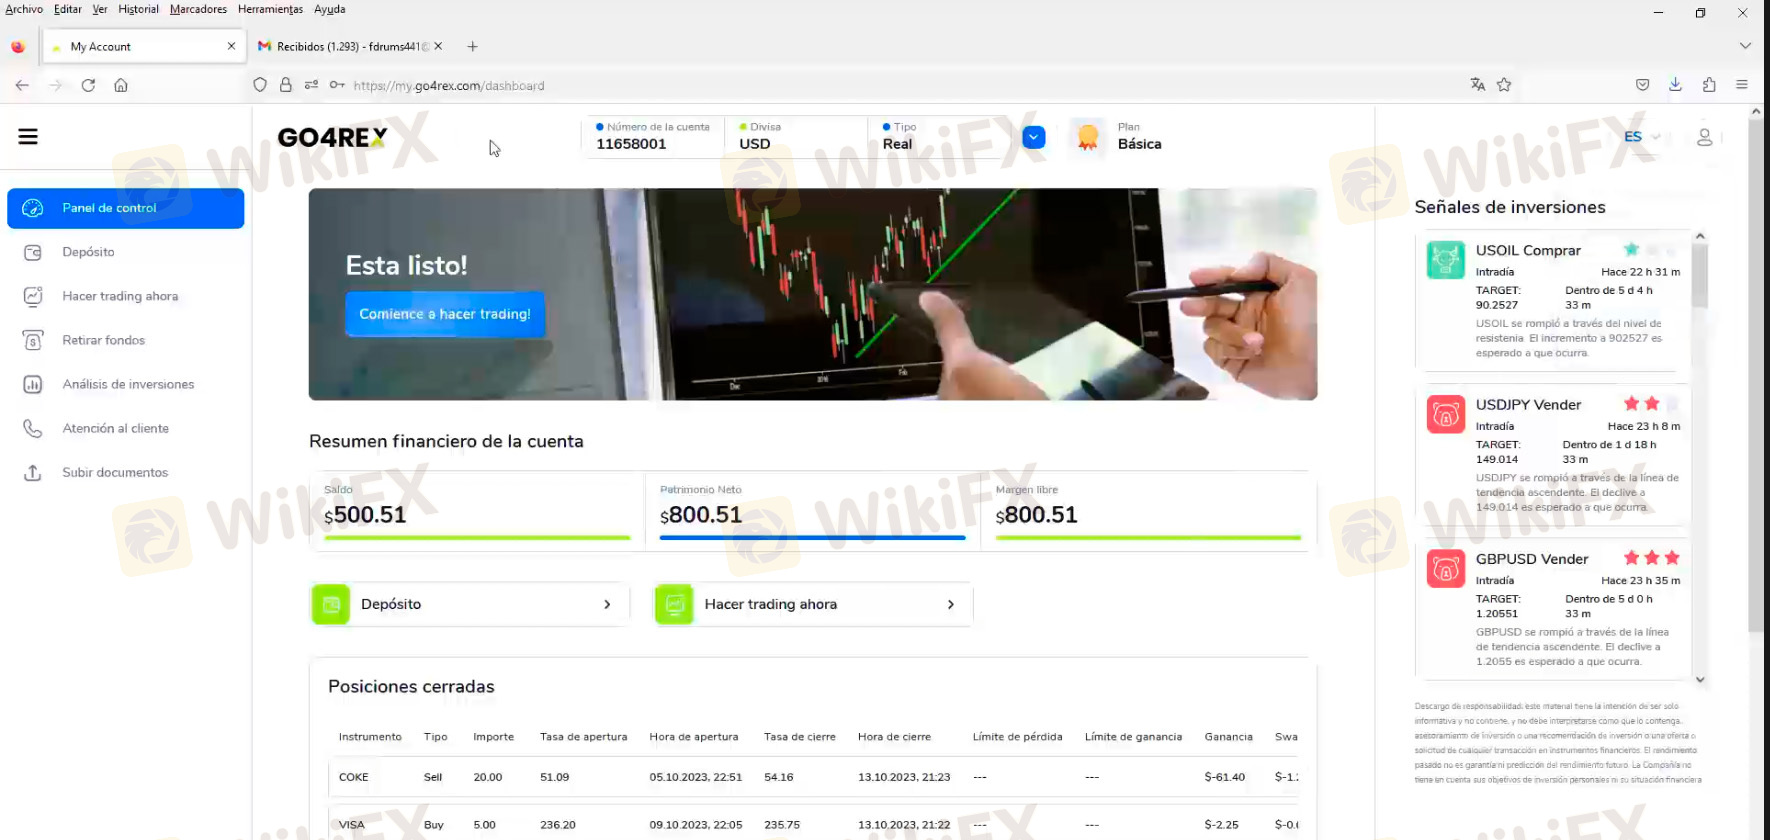Click the Depósito wallet icon in sidebar
Image resolution: width=1770 pixels, height=840 pixels.
(33, 252)
